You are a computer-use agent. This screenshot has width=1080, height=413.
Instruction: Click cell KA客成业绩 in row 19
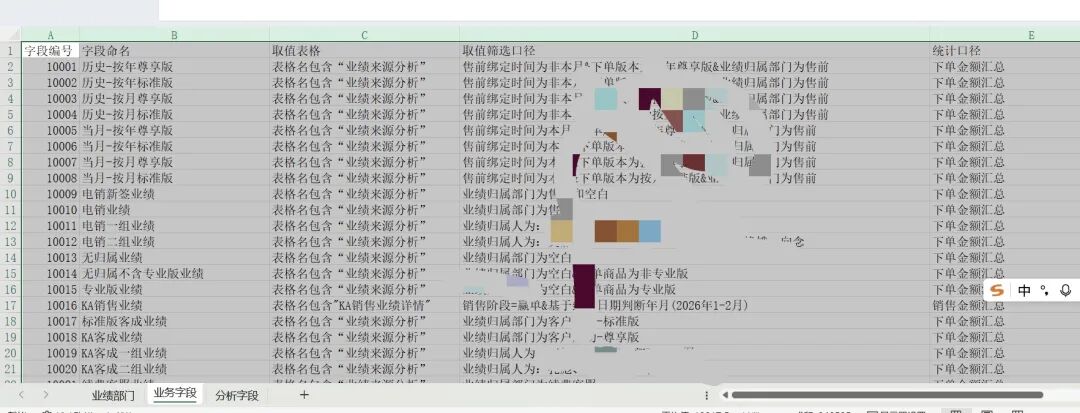[x=174, y=337]
